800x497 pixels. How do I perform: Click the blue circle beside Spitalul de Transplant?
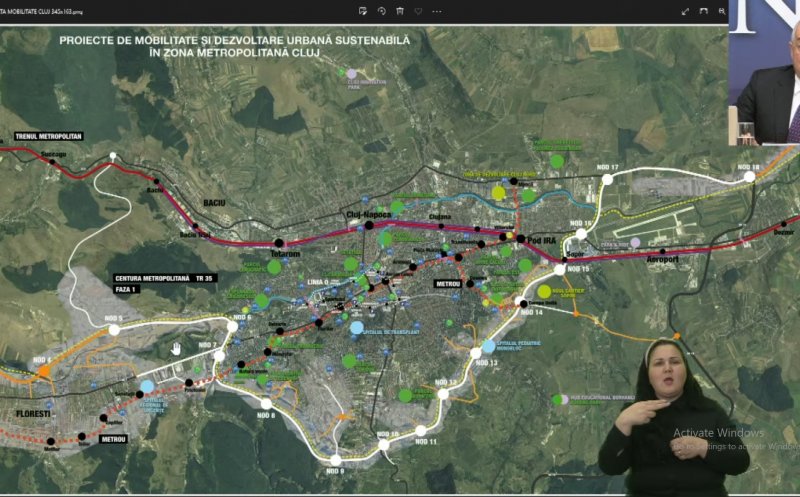pos(357,328)
